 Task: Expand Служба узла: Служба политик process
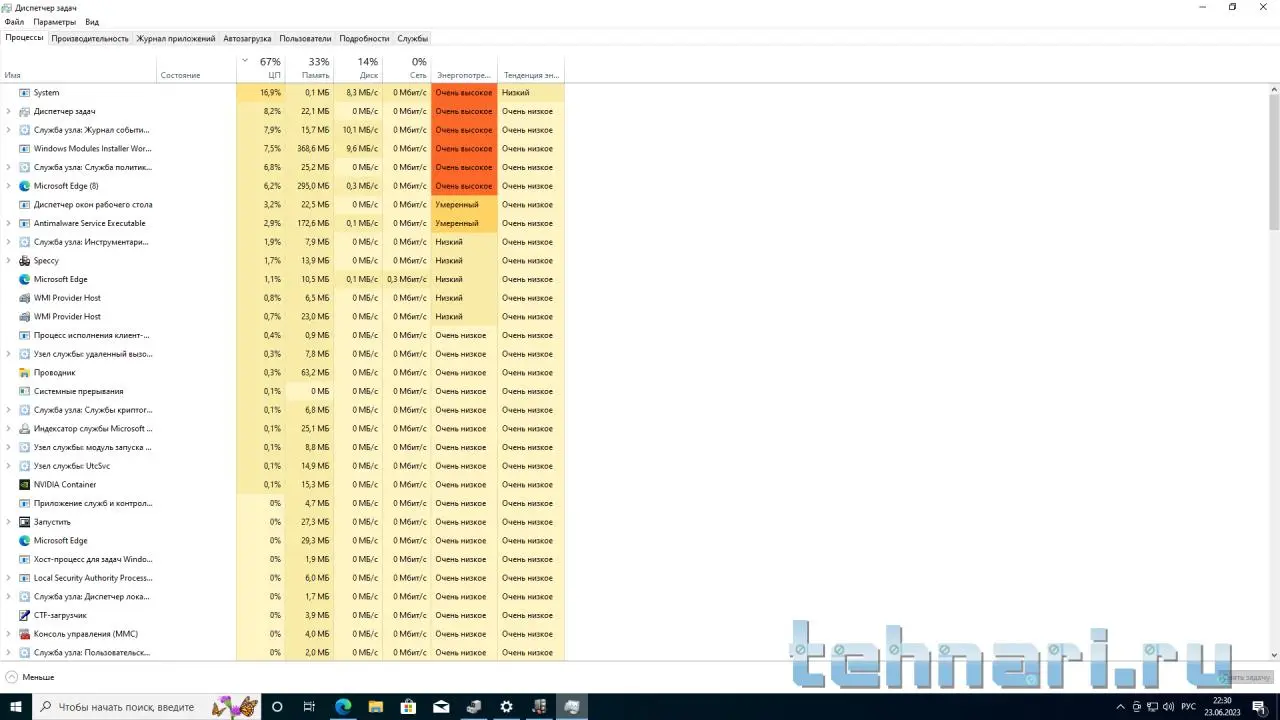(9, 167)
